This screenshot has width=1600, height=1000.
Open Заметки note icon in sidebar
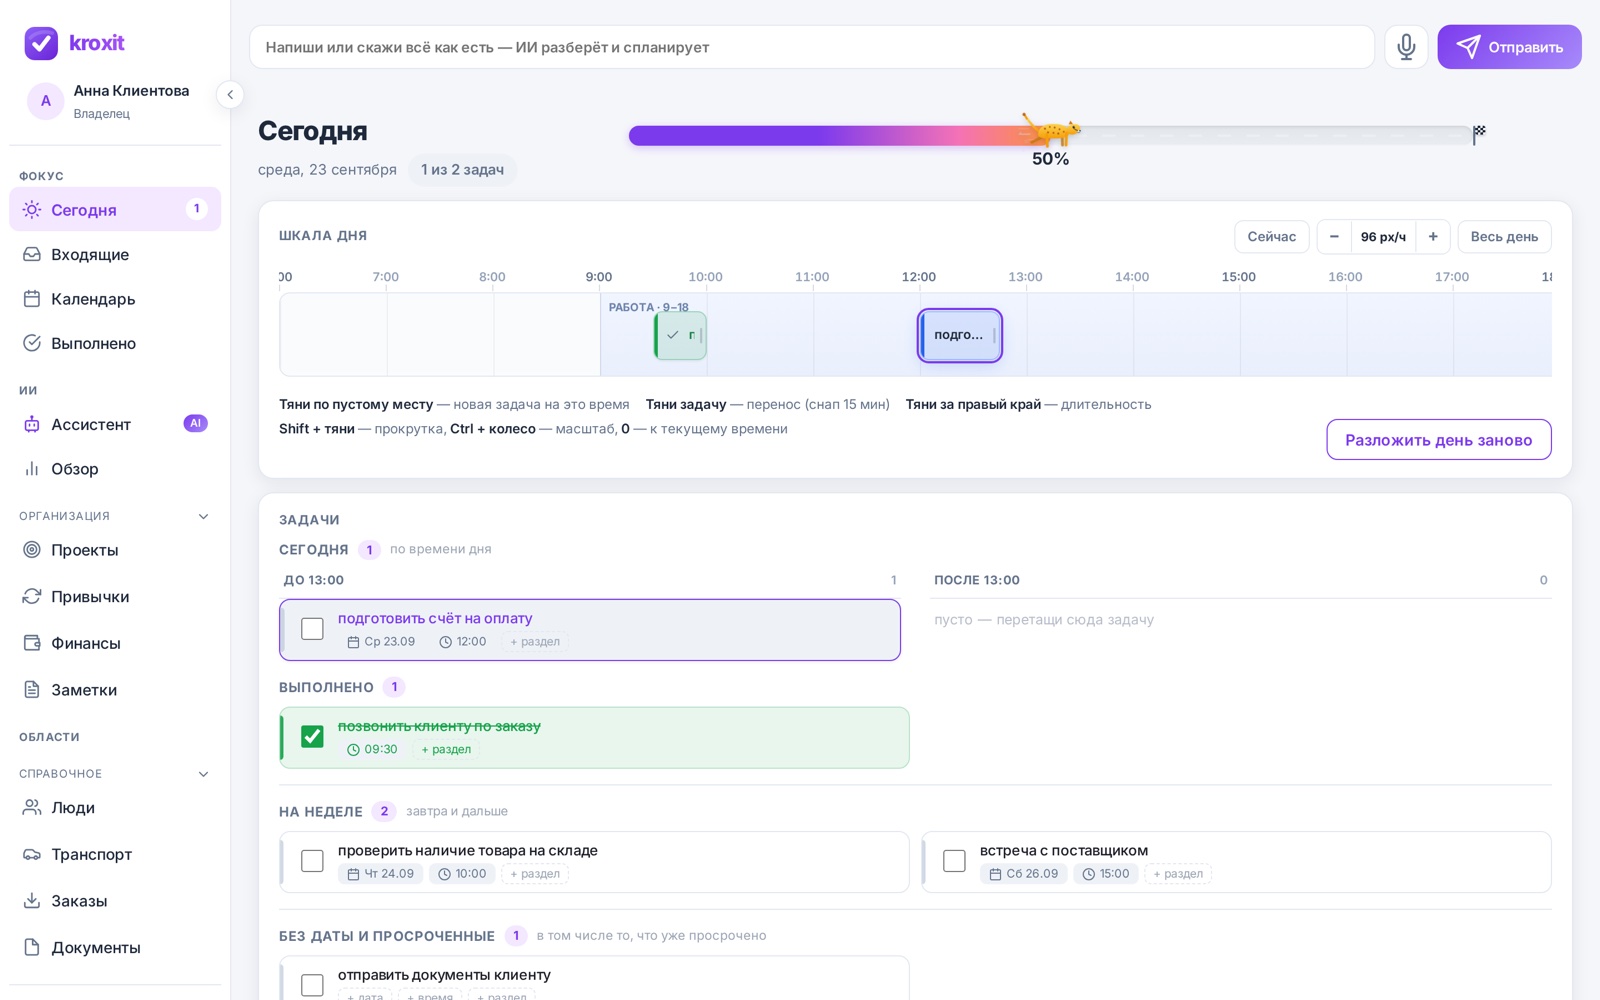pyautogui.click(x=32, y=689)
